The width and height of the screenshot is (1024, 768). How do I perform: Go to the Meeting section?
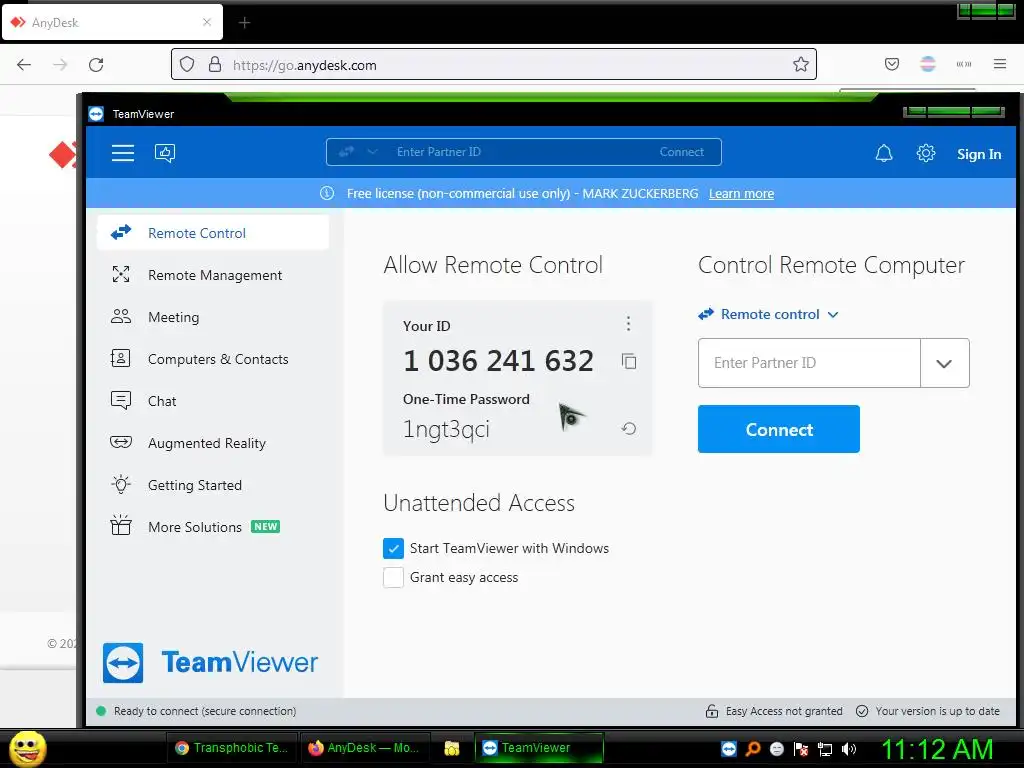tap(213, 317)
